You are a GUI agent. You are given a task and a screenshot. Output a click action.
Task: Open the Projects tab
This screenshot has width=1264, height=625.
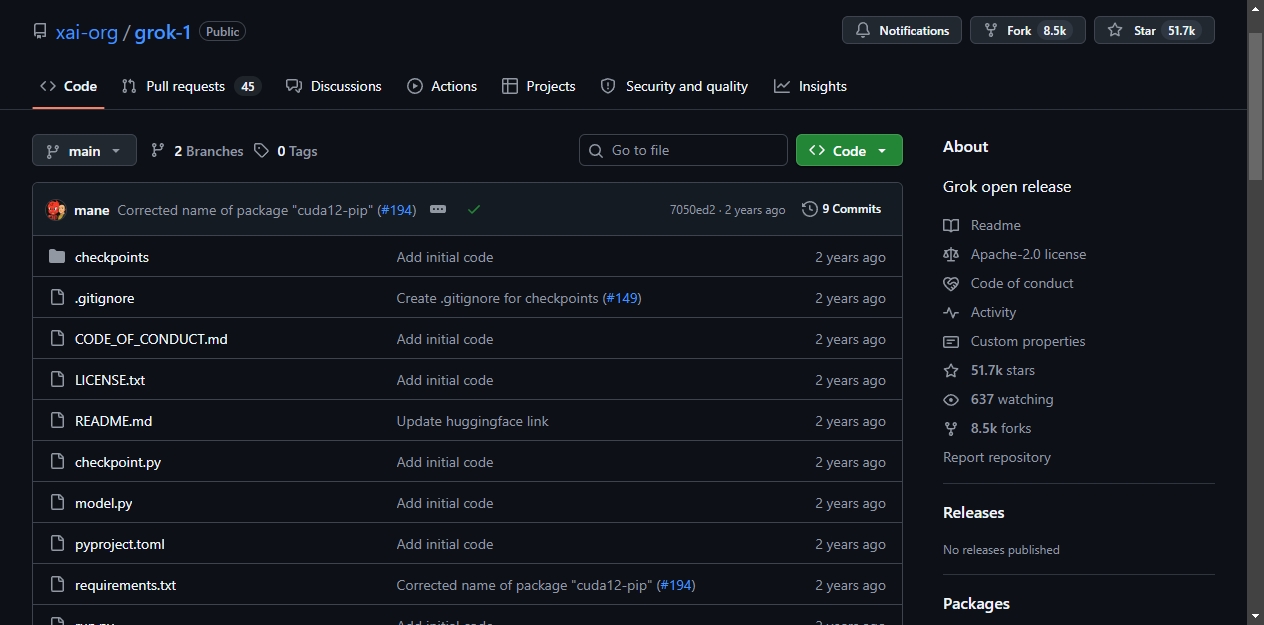click(539, 86)
